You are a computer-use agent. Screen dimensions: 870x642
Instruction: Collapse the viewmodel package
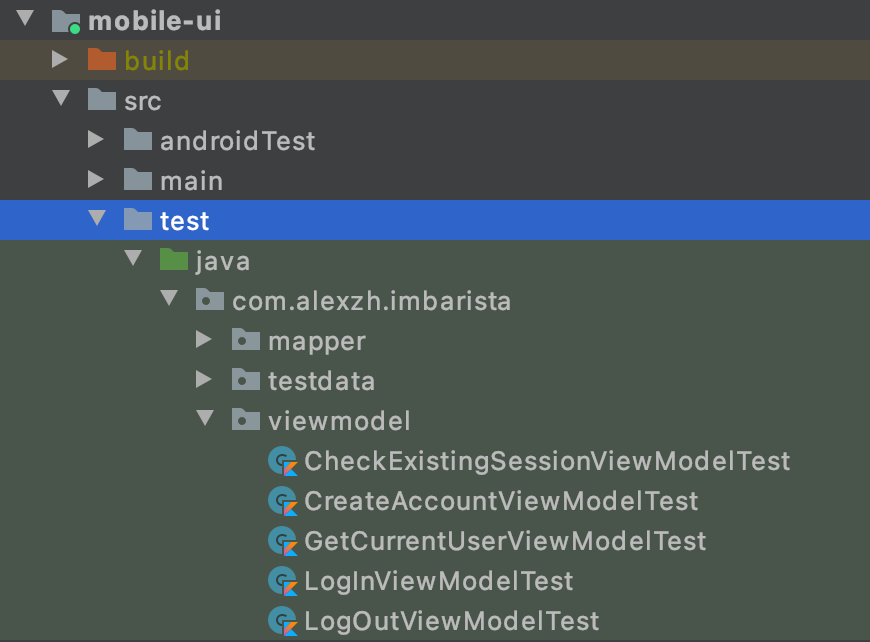pos(205,420)
